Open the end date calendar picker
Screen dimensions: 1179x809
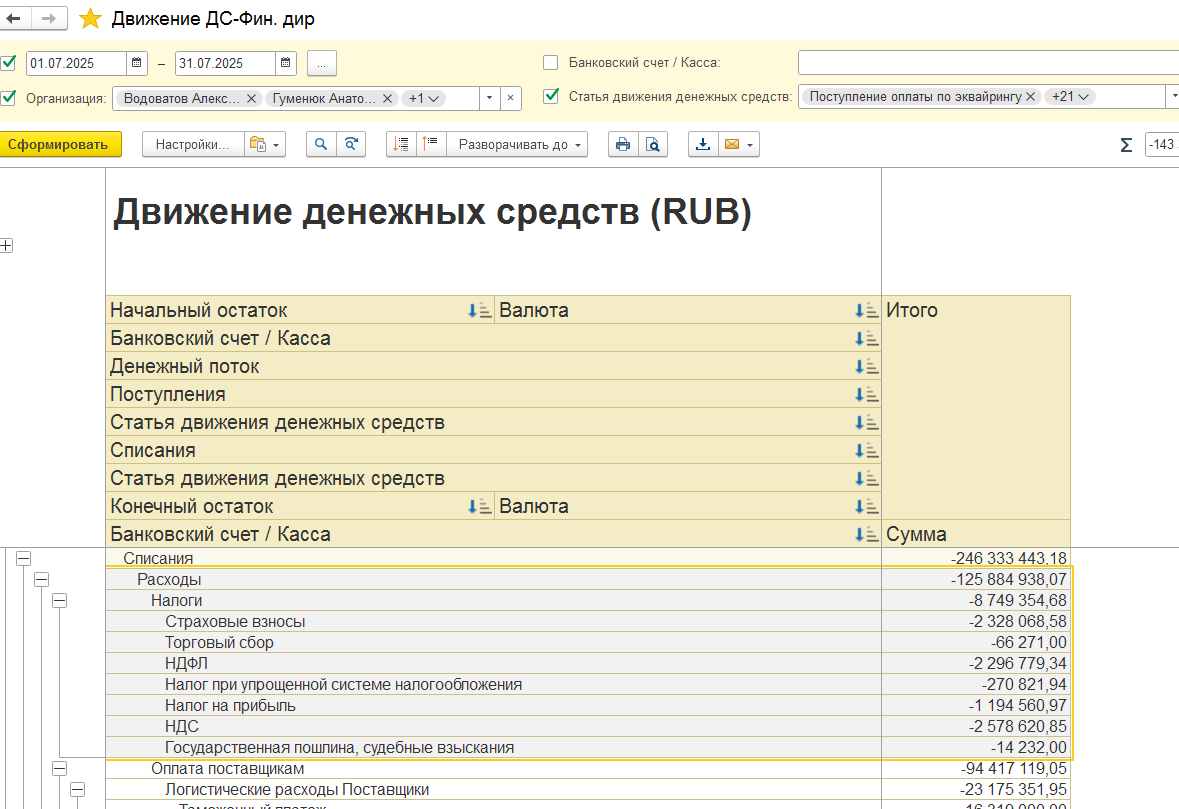[286, 63]
